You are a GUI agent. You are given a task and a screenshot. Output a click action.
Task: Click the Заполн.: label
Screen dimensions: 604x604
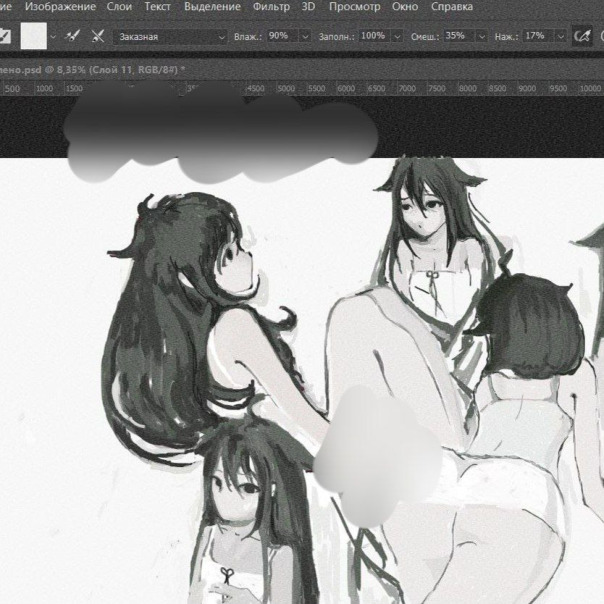(x=336, y=37)
